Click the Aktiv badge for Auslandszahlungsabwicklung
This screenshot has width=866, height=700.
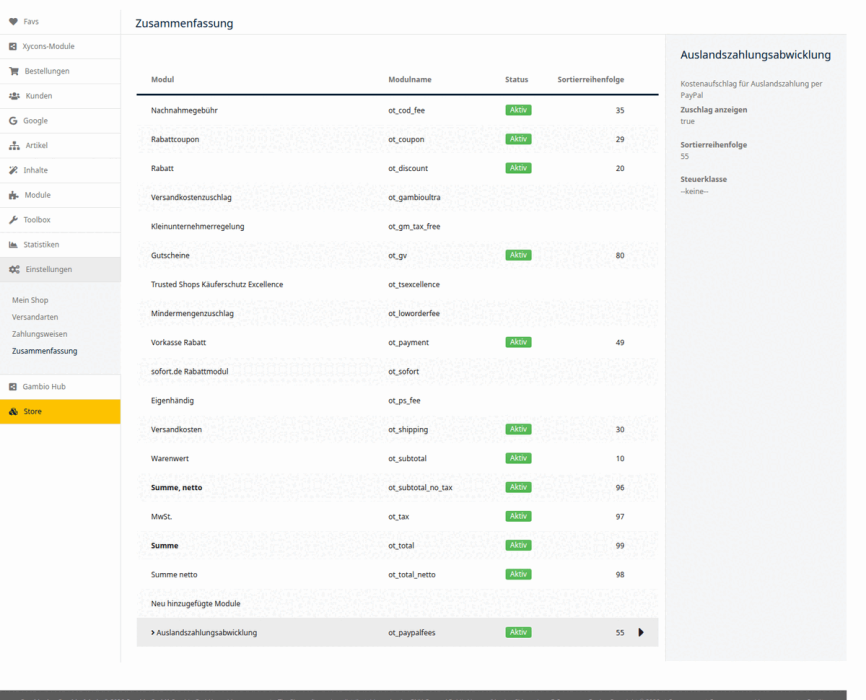point(518,632)
